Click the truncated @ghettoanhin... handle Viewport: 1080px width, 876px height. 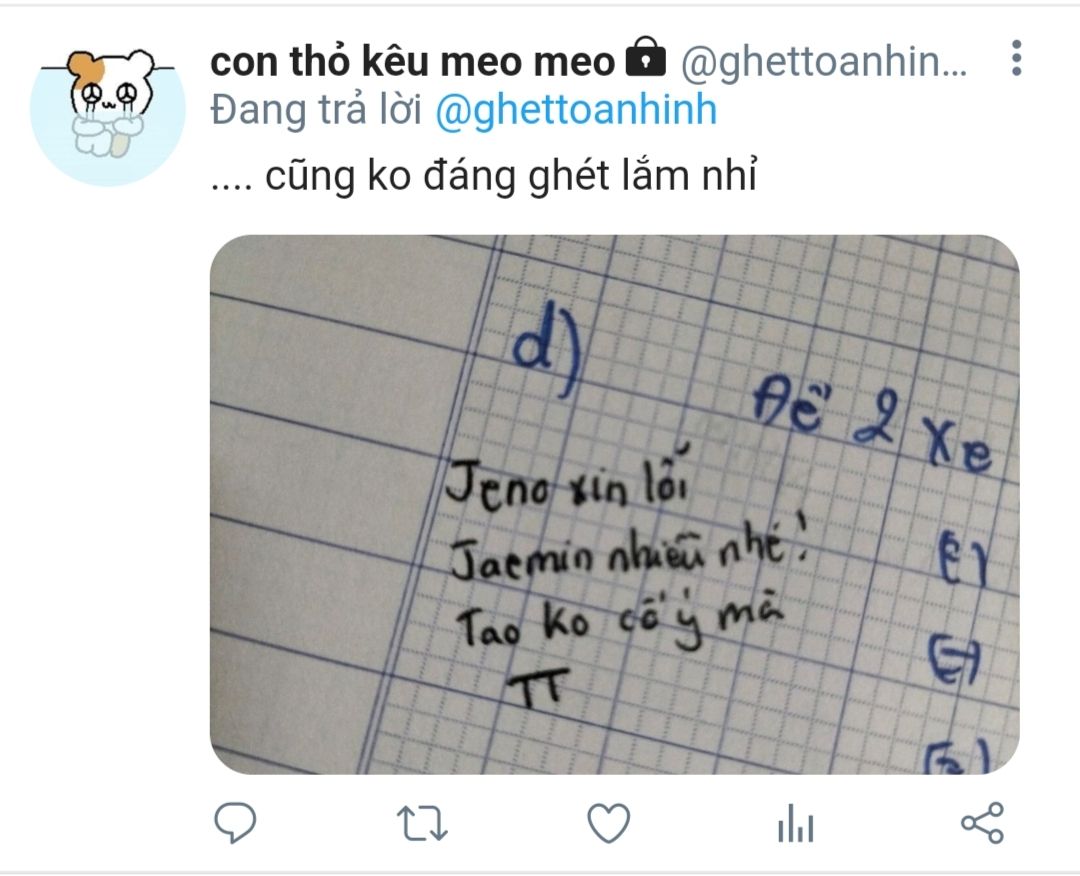point(824,62)
